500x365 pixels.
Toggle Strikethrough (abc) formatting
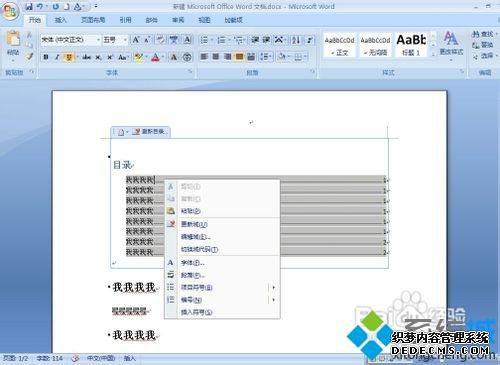click(87, 57)
